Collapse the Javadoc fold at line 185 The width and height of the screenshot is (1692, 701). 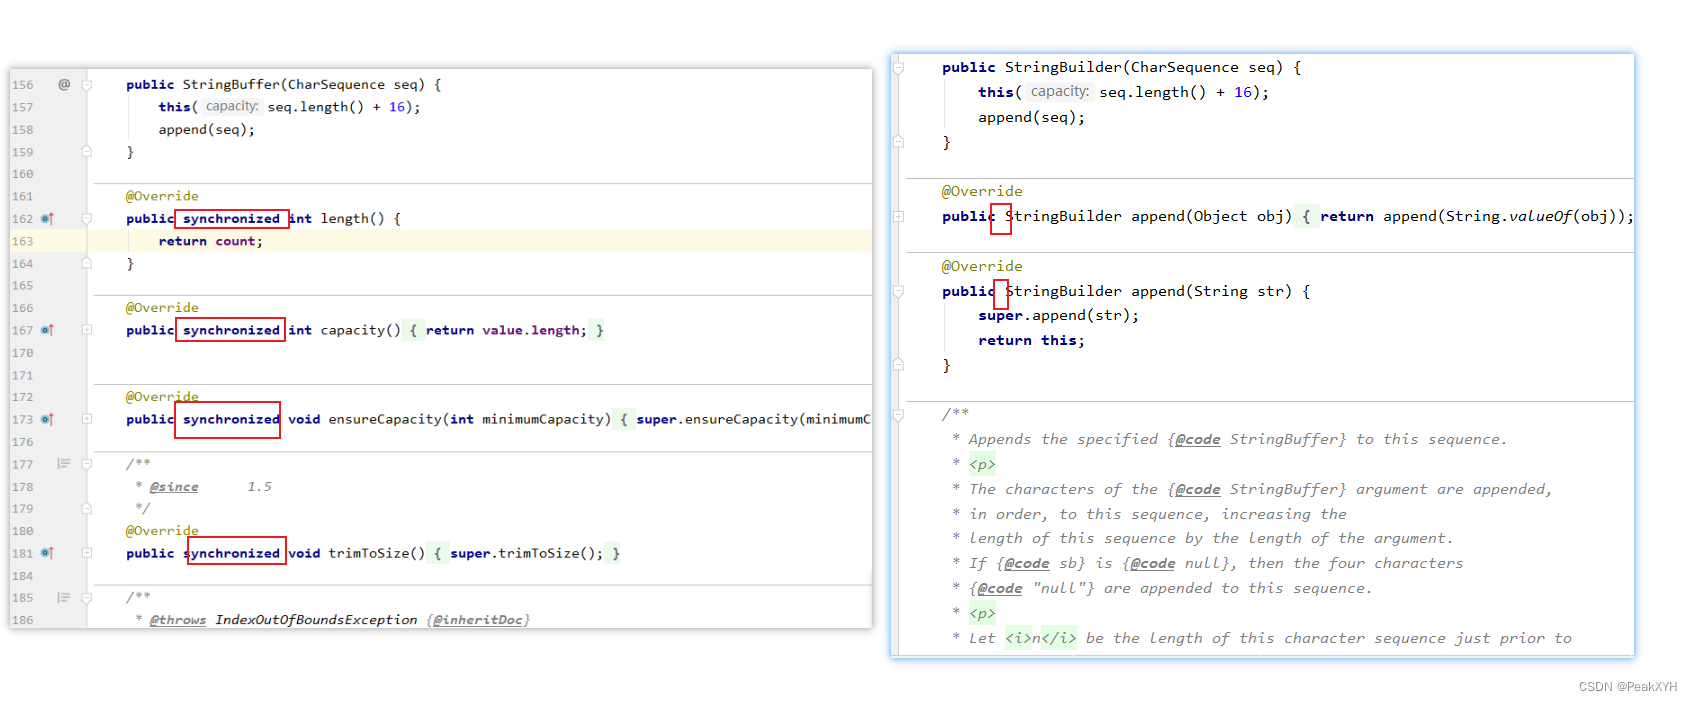87,598
